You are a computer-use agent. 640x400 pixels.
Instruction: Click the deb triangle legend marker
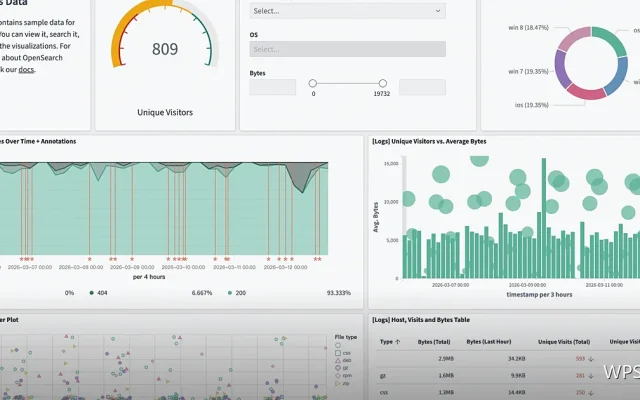(338, 360)
